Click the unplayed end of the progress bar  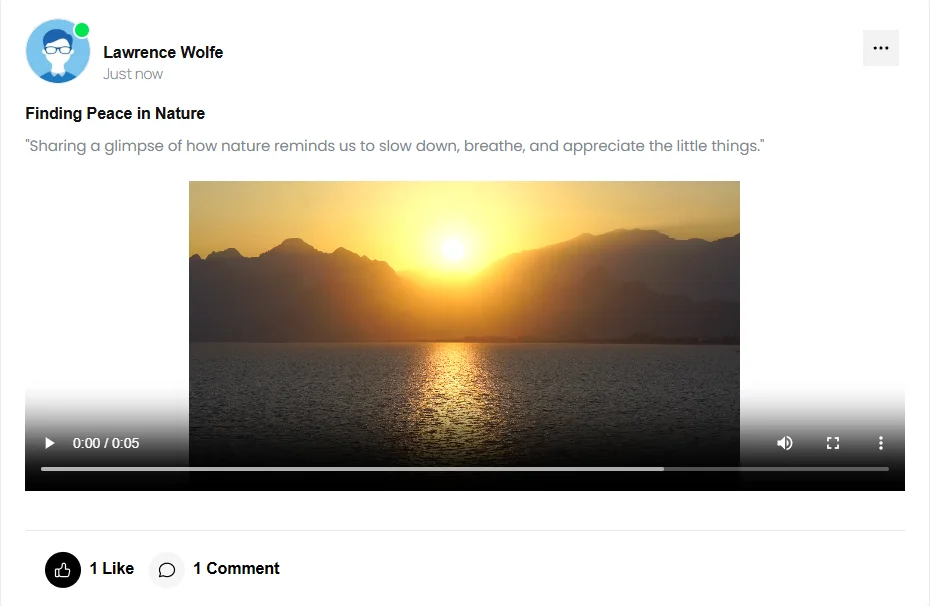click(776, 469)
